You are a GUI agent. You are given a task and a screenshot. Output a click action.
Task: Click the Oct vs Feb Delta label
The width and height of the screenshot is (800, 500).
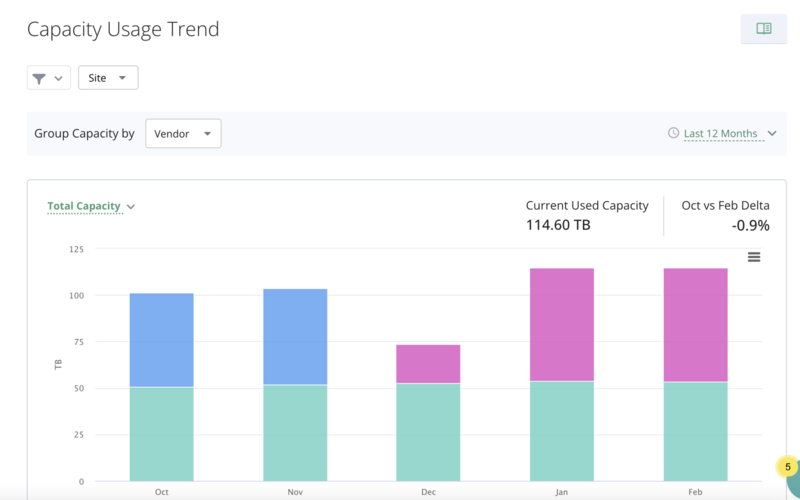pyautogui.click(x=726, y=206)
